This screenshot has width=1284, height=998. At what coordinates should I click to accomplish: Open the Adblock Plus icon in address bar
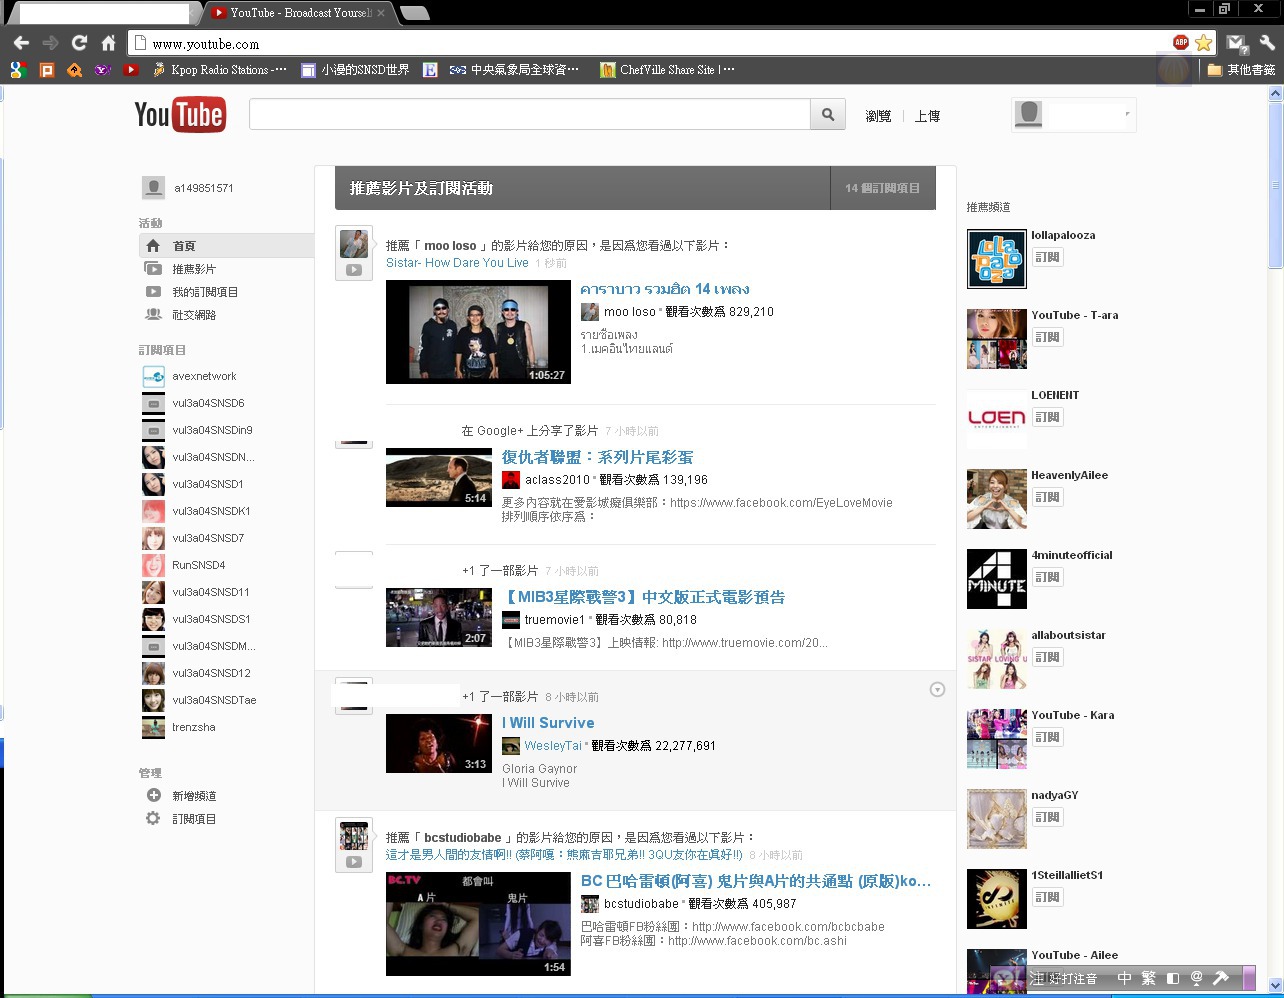click(1181, 42)
